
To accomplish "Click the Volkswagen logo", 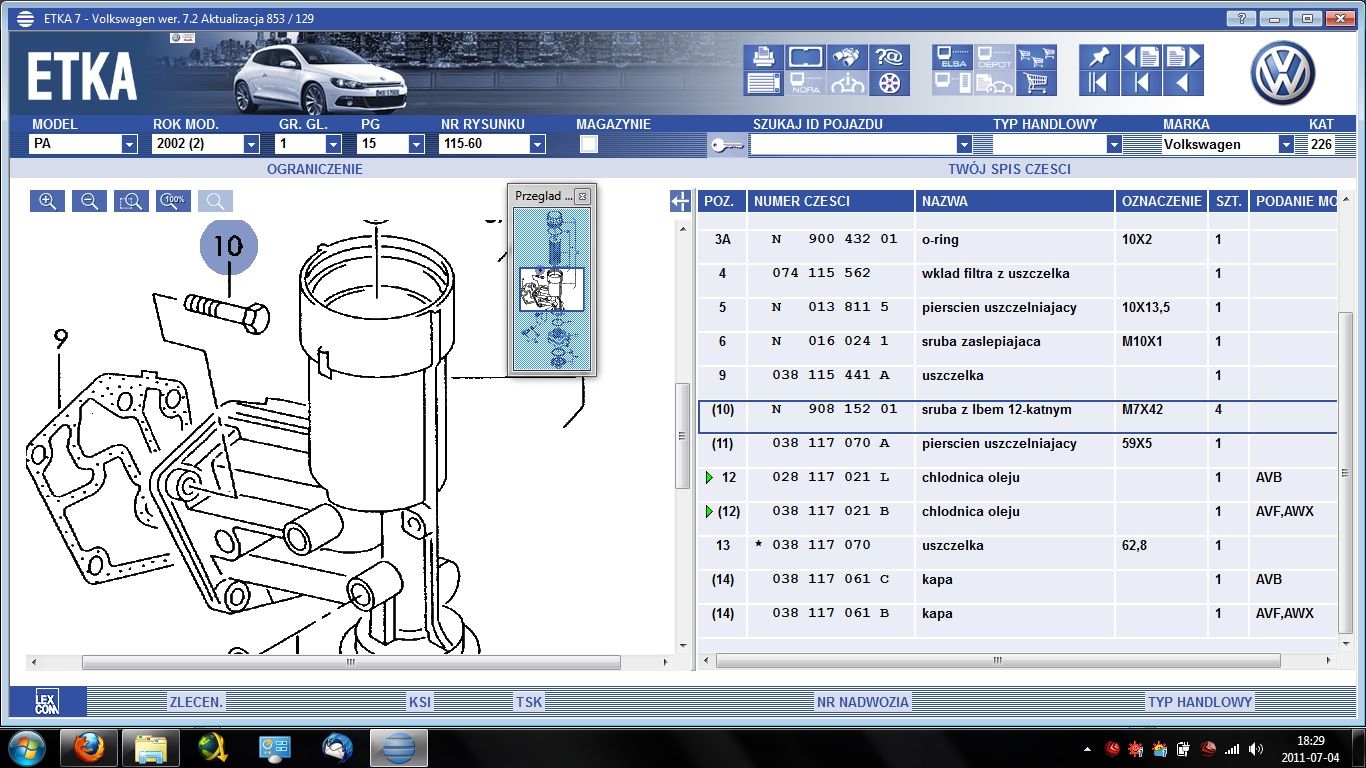I will 1283,73.
